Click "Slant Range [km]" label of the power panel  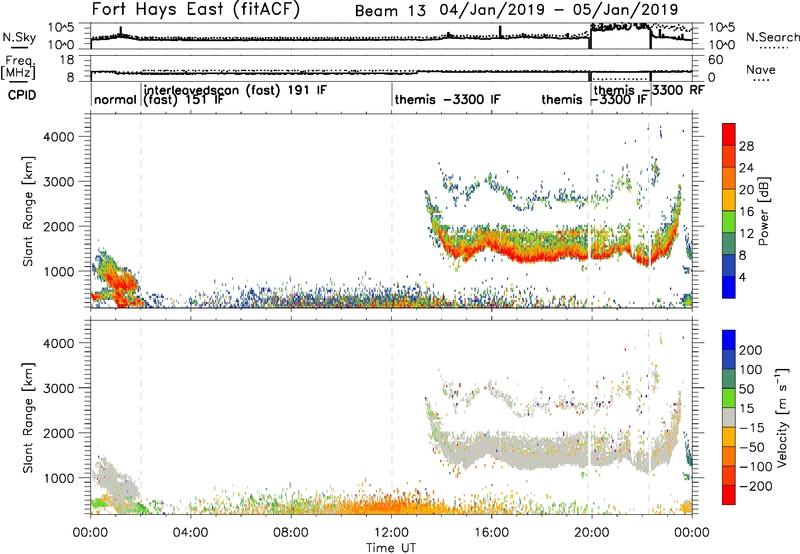click(x=28, y=211)
